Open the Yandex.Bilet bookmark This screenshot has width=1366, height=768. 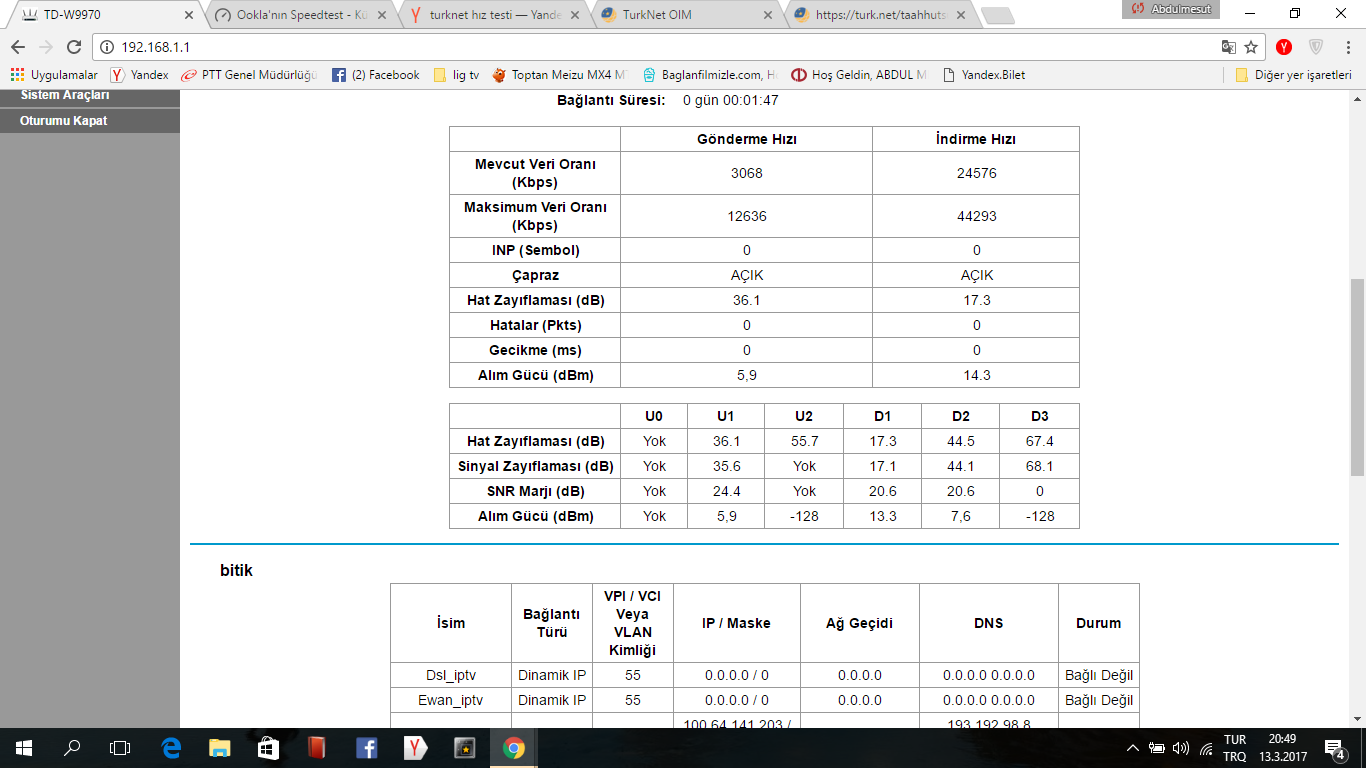tap(985, 75)
